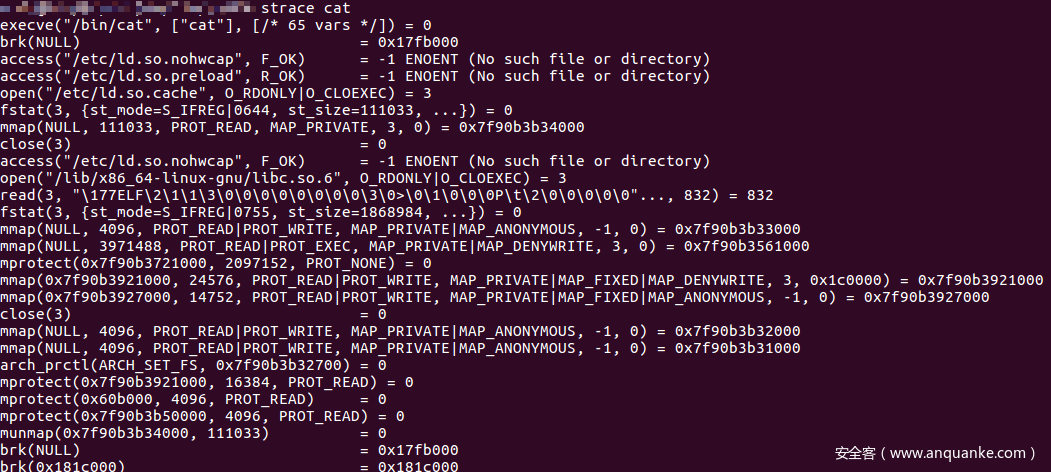Click the munmap 0x7f90b3b34000 line
The width and height of the screenshot is (1051, 472).
193,433
